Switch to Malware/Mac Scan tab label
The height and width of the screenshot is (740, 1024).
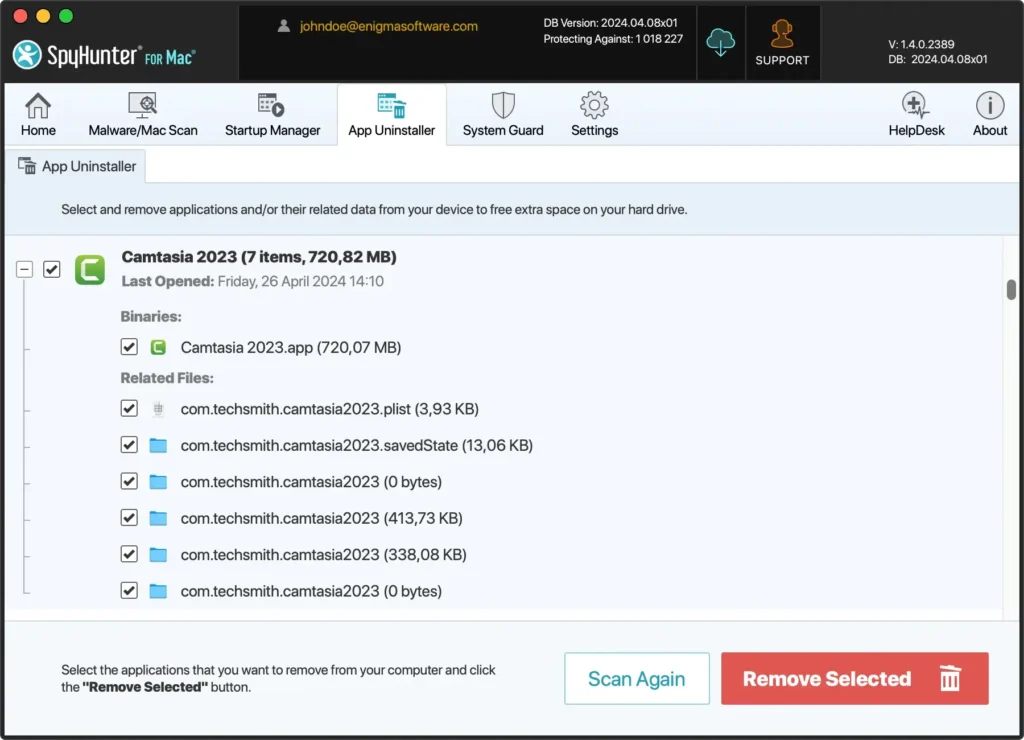[142, 130]
